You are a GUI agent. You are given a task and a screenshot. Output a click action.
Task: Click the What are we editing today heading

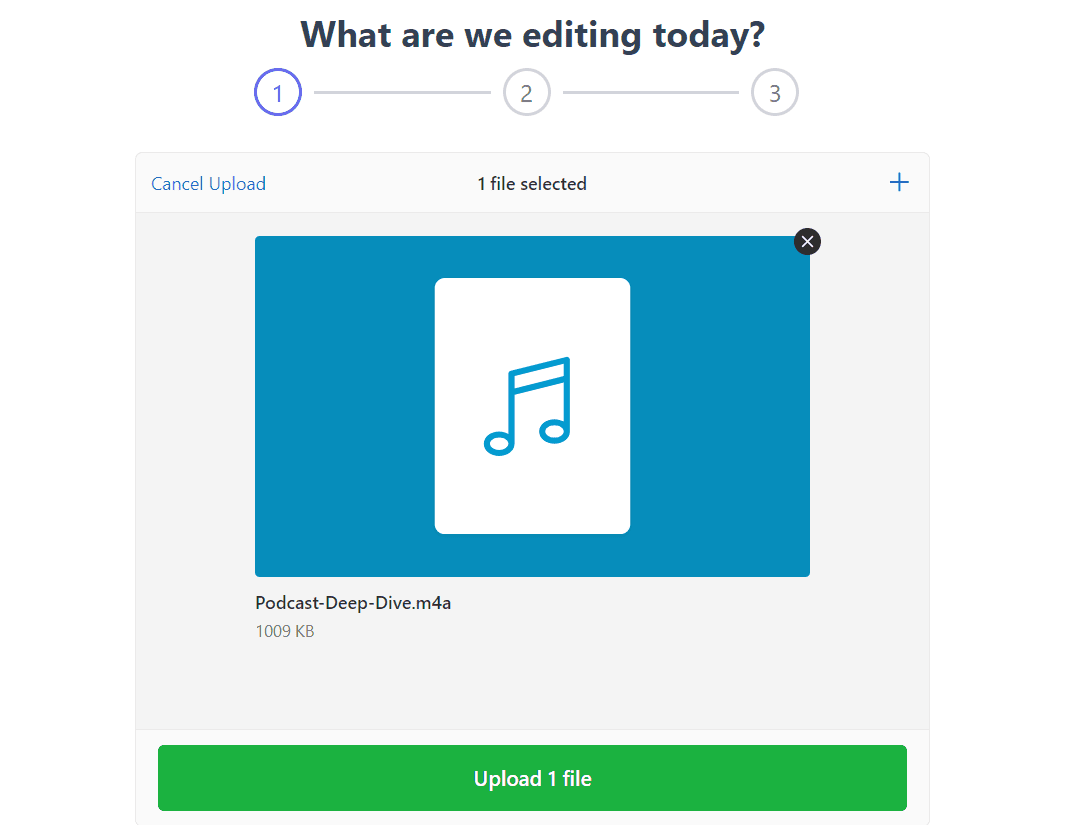pyautogui.click(x=532, y=35)
